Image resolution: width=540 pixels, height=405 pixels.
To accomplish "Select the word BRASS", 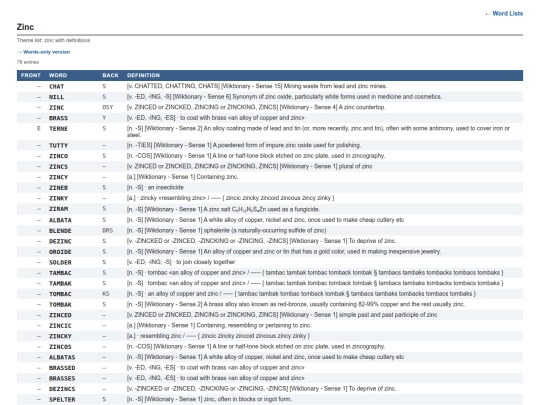I will 58,118.
